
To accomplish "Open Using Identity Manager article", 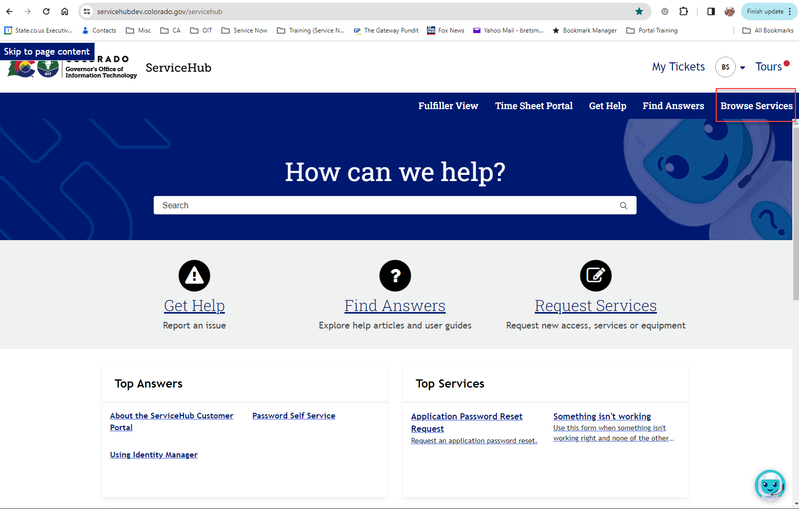I will (x=153, y=454).
